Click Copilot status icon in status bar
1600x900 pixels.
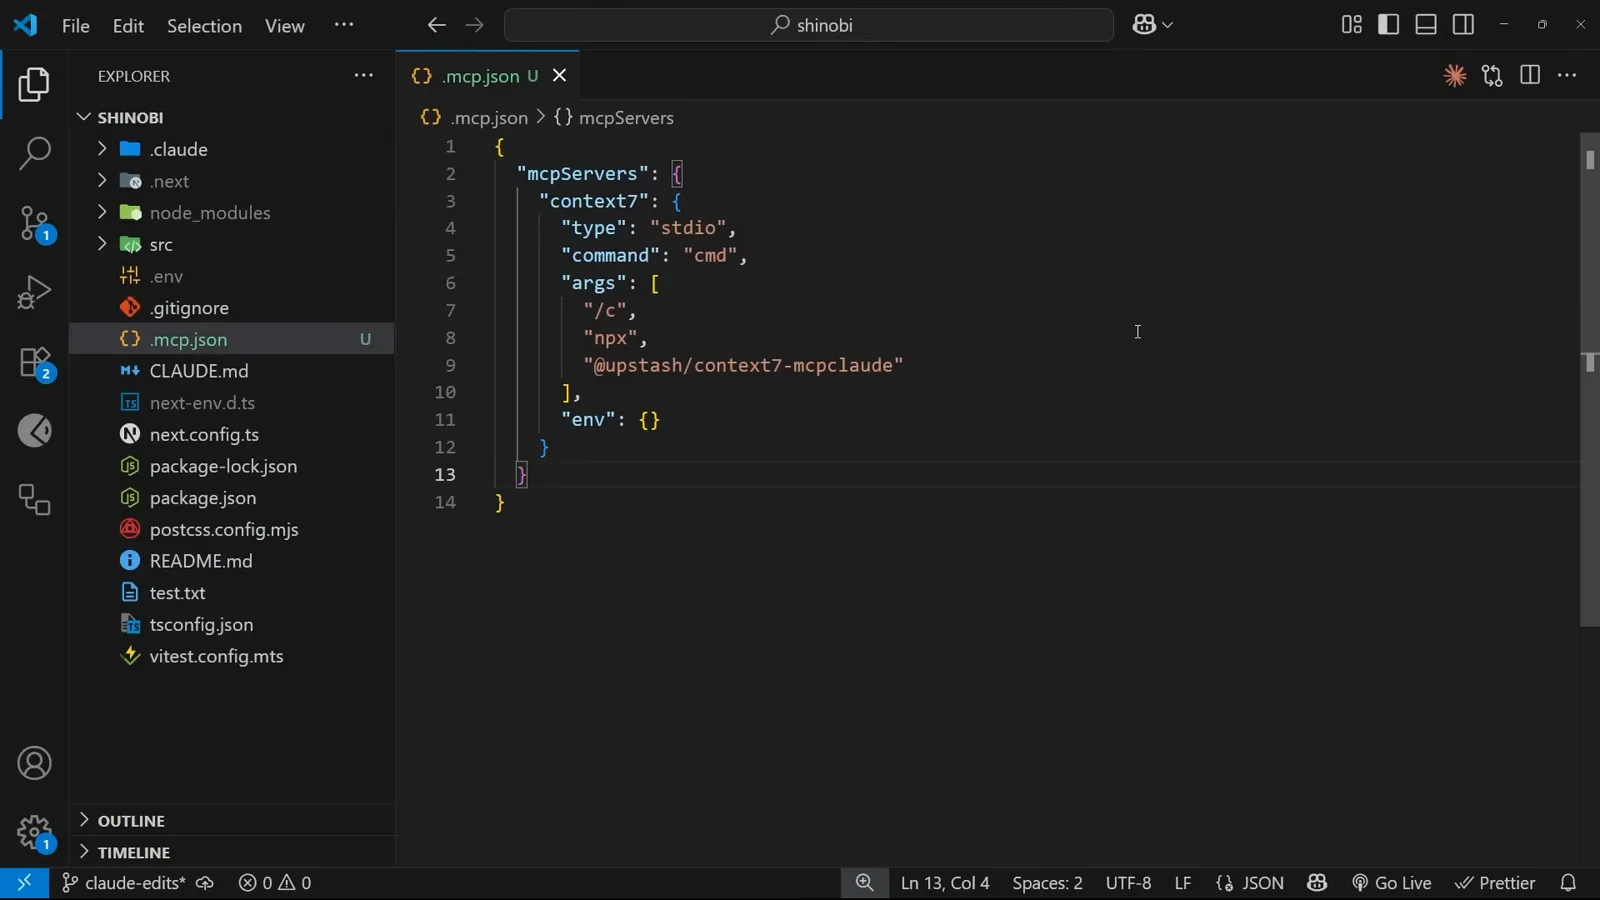(x=1317, y=883)
